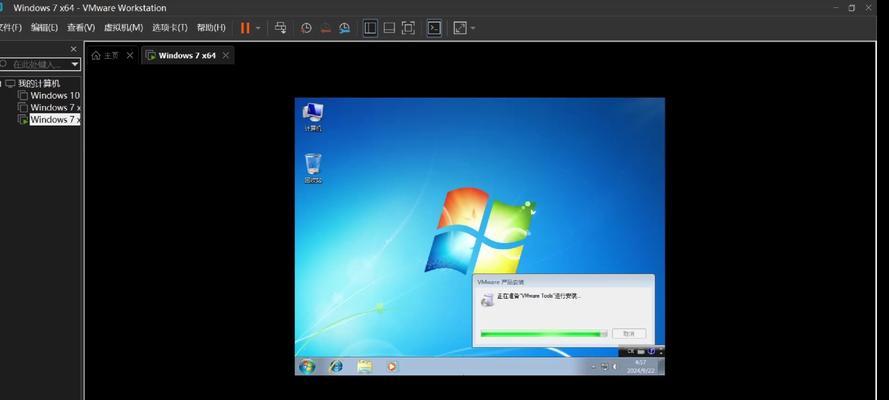Send Ctrl+Alt+Del to the guest
This screenshot has height=400, width=889.
(281, 28)
